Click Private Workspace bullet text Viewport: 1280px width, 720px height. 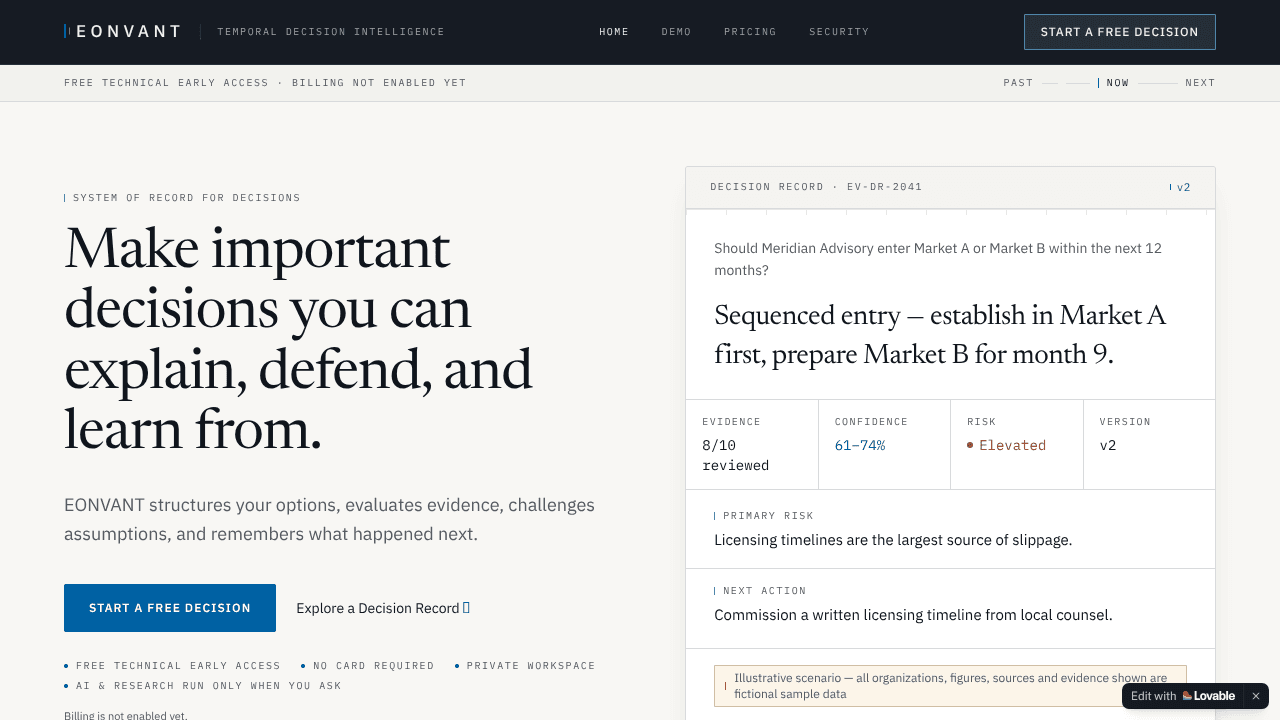point(531,666)
